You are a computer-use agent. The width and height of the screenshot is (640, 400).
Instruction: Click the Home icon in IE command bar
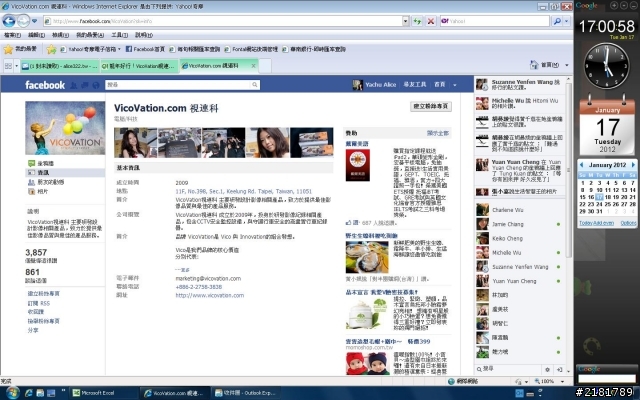tap(533, 65)
